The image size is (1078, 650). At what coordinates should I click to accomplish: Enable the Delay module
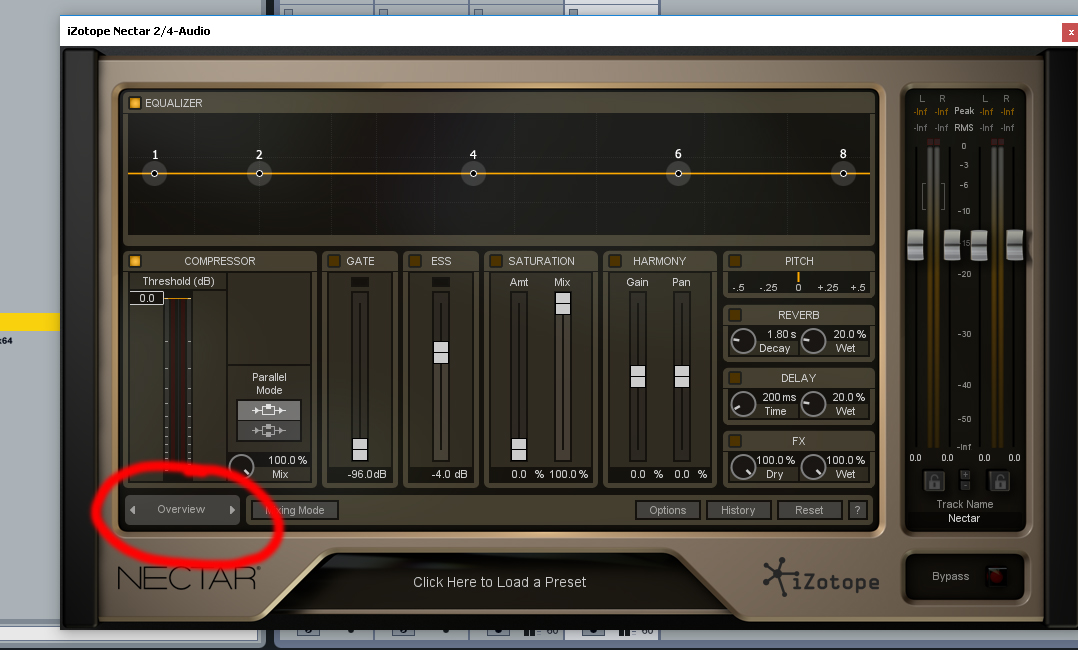tap(735, 378)
